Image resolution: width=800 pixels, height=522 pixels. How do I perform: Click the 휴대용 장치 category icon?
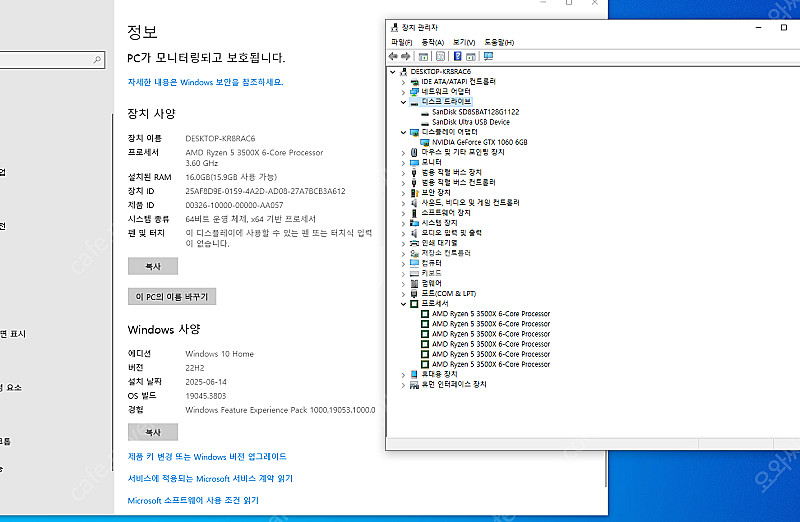[x=414, y=375]
